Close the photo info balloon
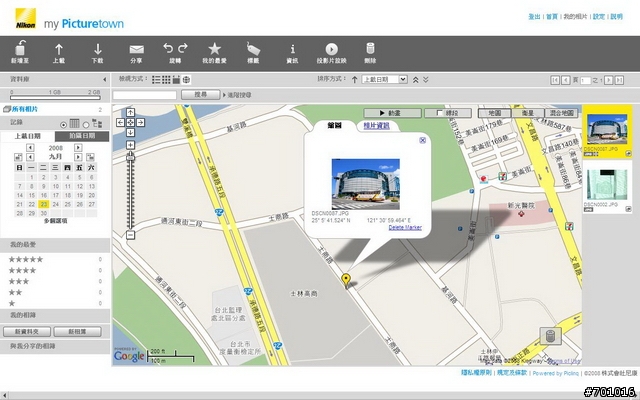The image size is (640, 400). click(x=422, y=140)
